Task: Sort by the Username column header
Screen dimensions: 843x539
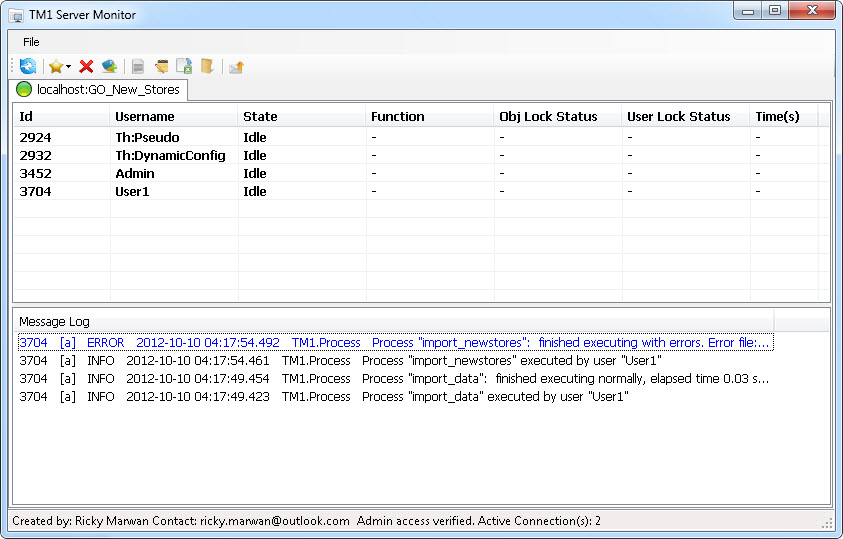Action: point(174,117)
